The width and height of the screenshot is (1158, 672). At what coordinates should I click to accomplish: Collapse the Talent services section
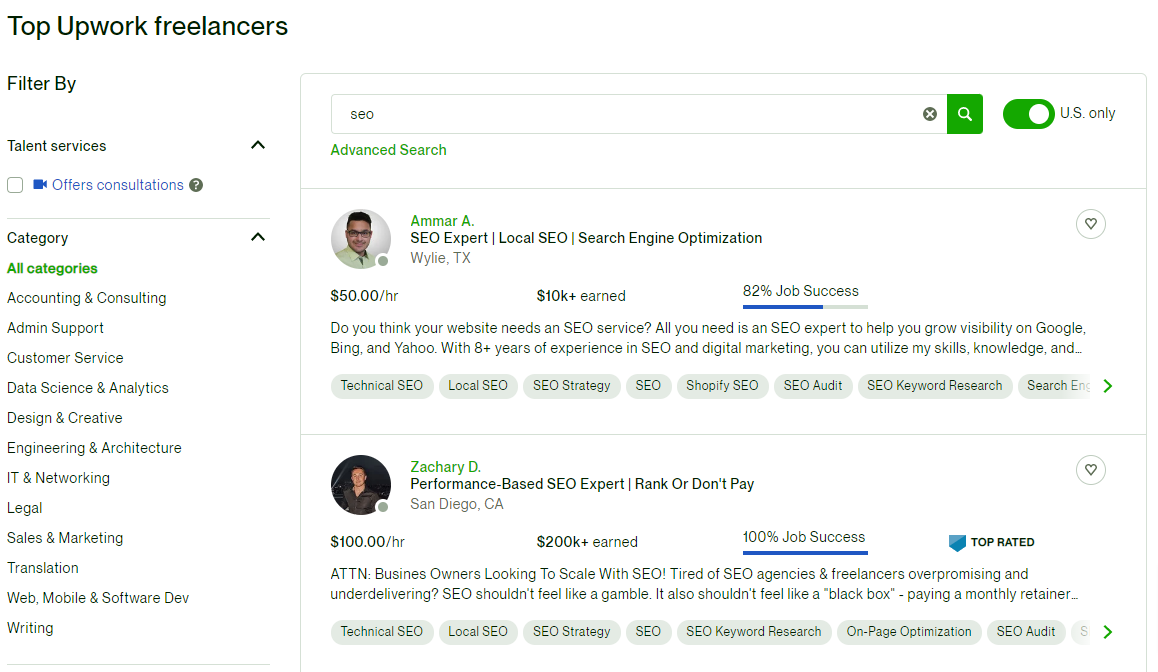[x=258, y=145]
